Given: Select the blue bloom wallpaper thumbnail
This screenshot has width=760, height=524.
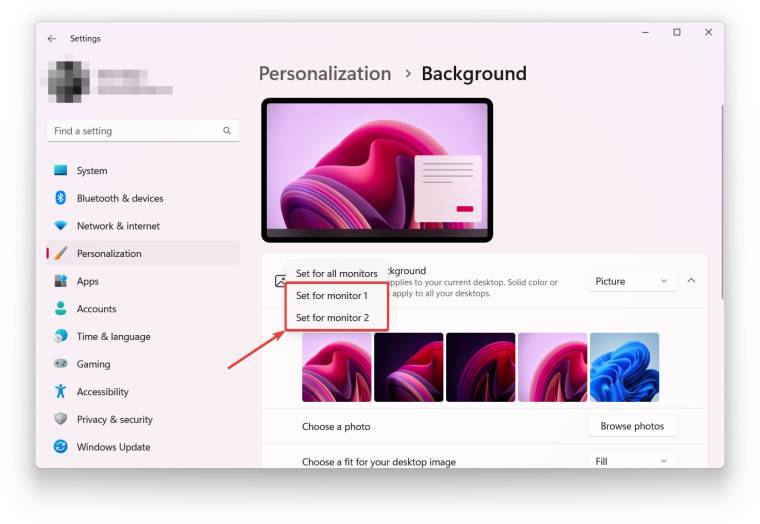Looking at the screenshot, I should coord(624,367).
